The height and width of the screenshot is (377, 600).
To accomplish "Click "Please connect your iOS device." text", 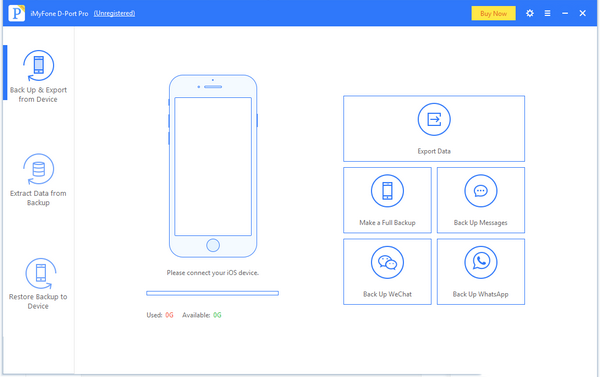I will coord(213,273).
